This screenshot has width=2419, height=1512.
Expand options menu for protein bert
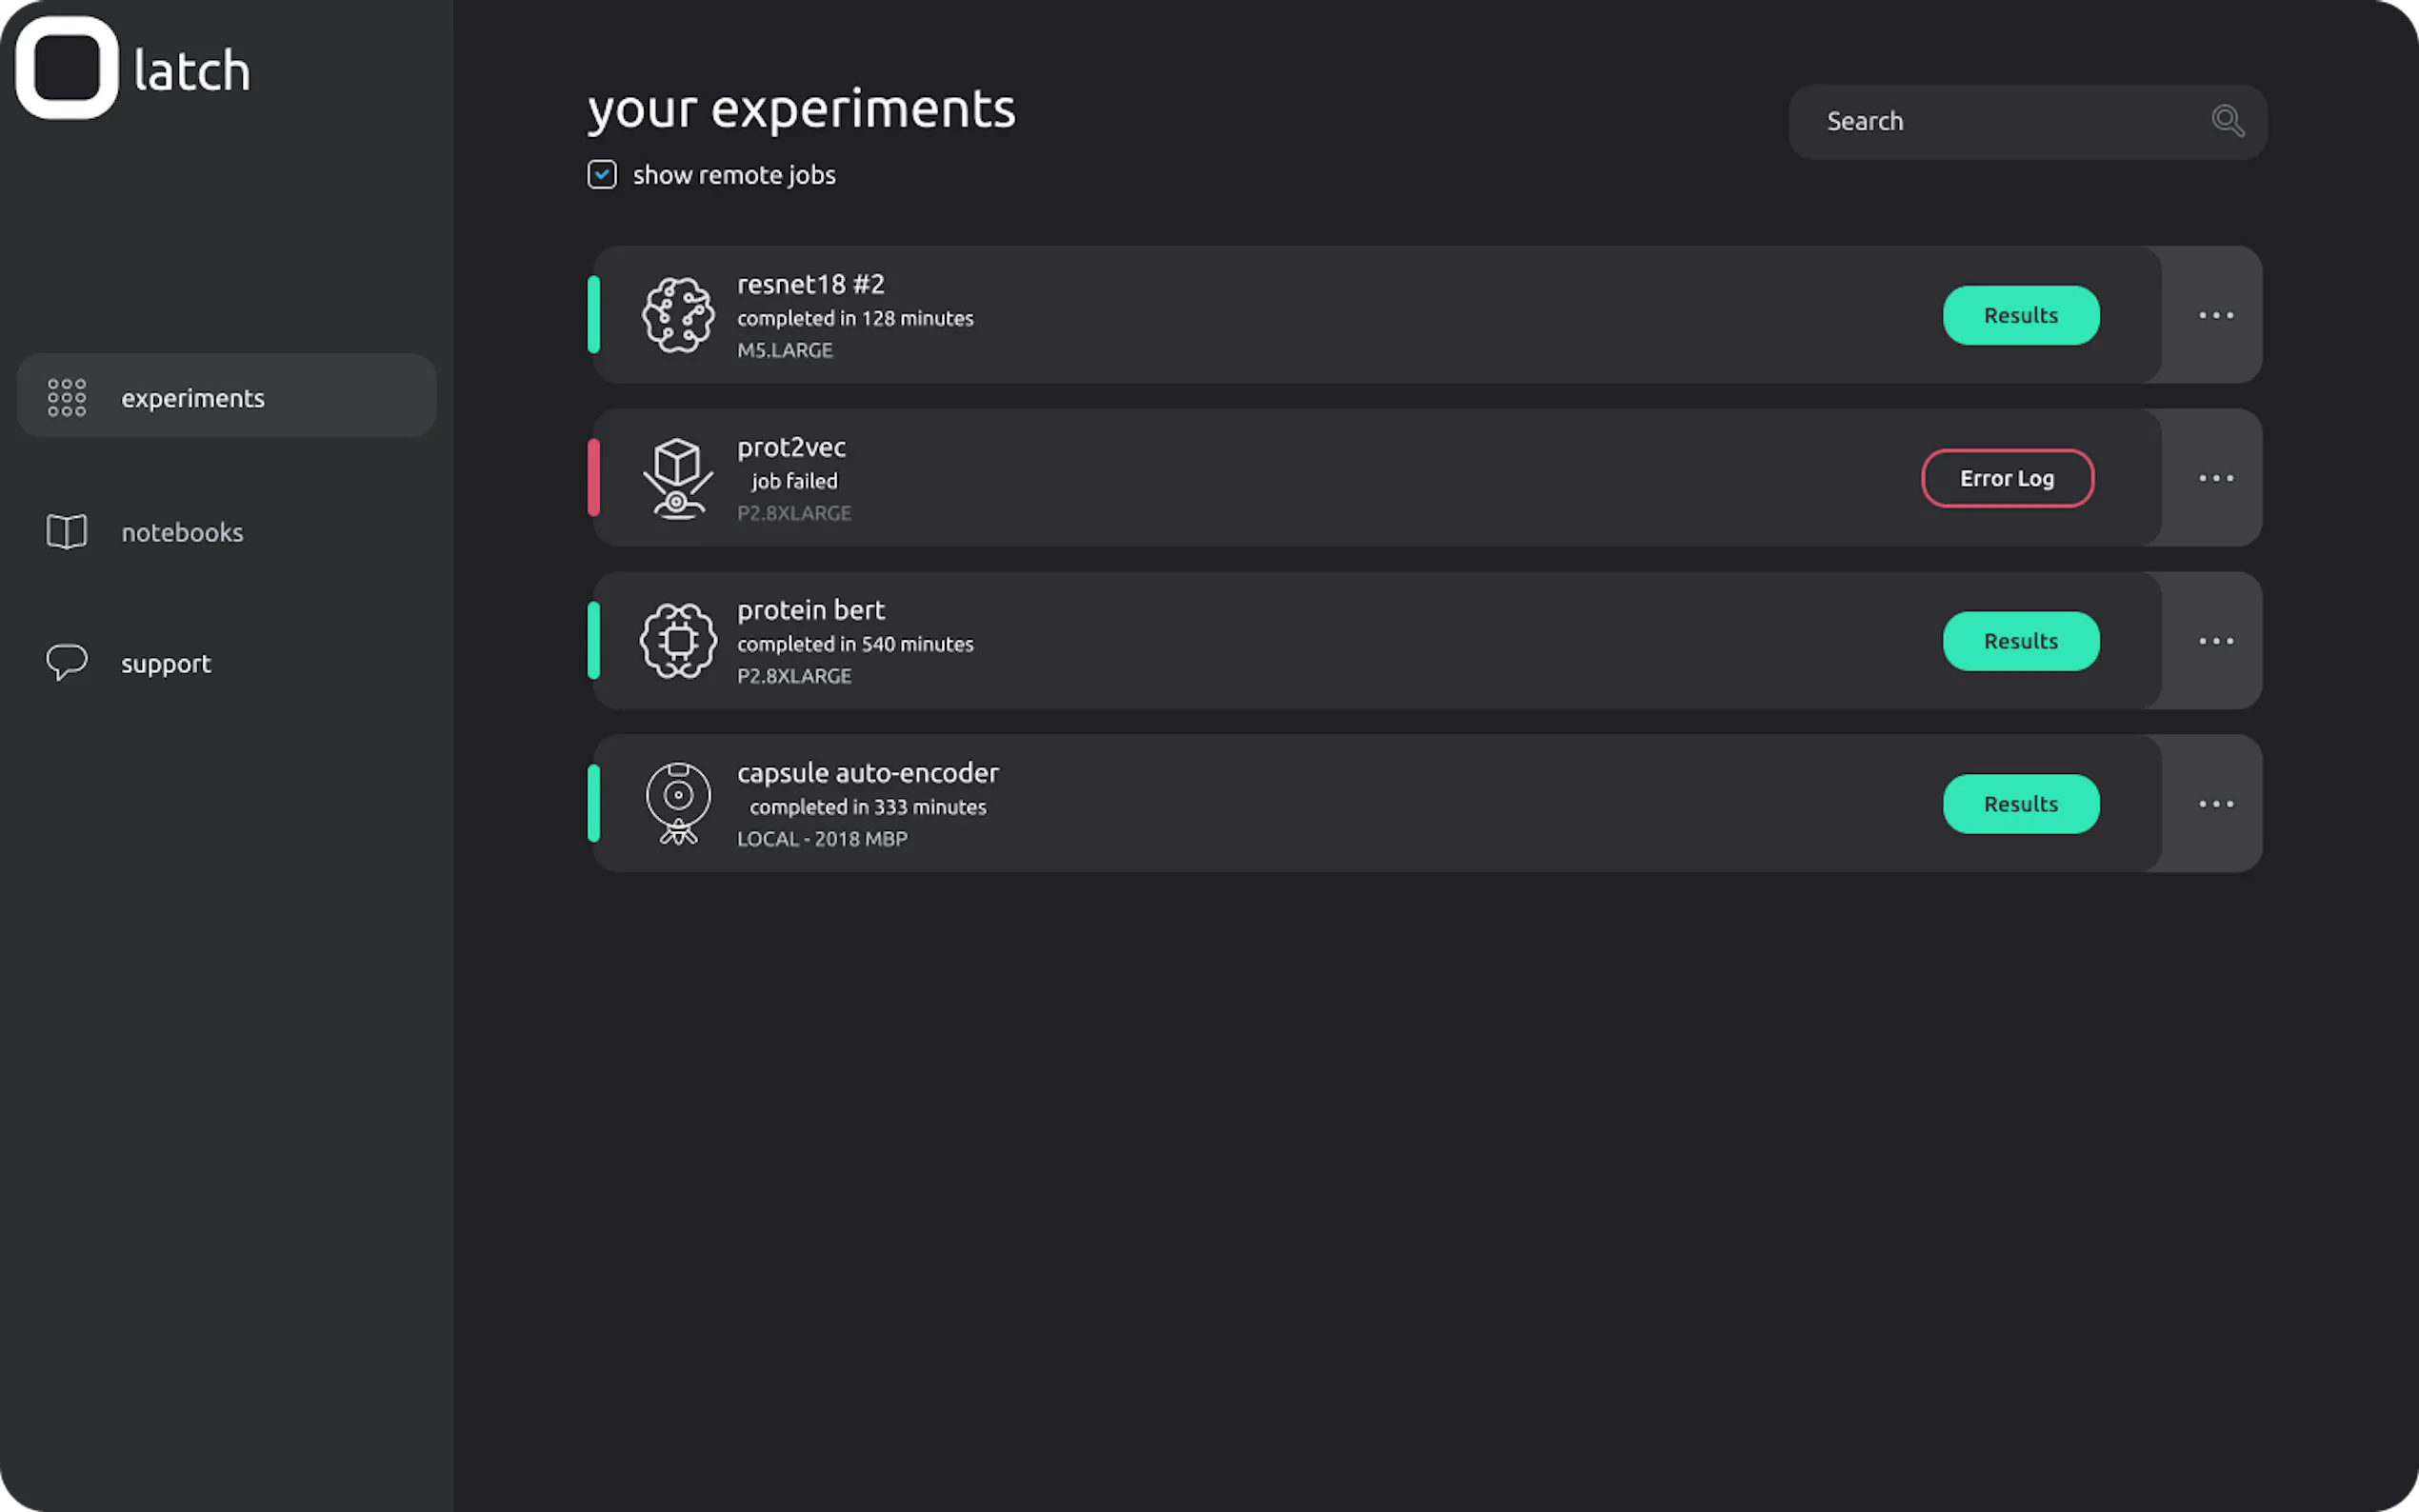[2215, 641]
